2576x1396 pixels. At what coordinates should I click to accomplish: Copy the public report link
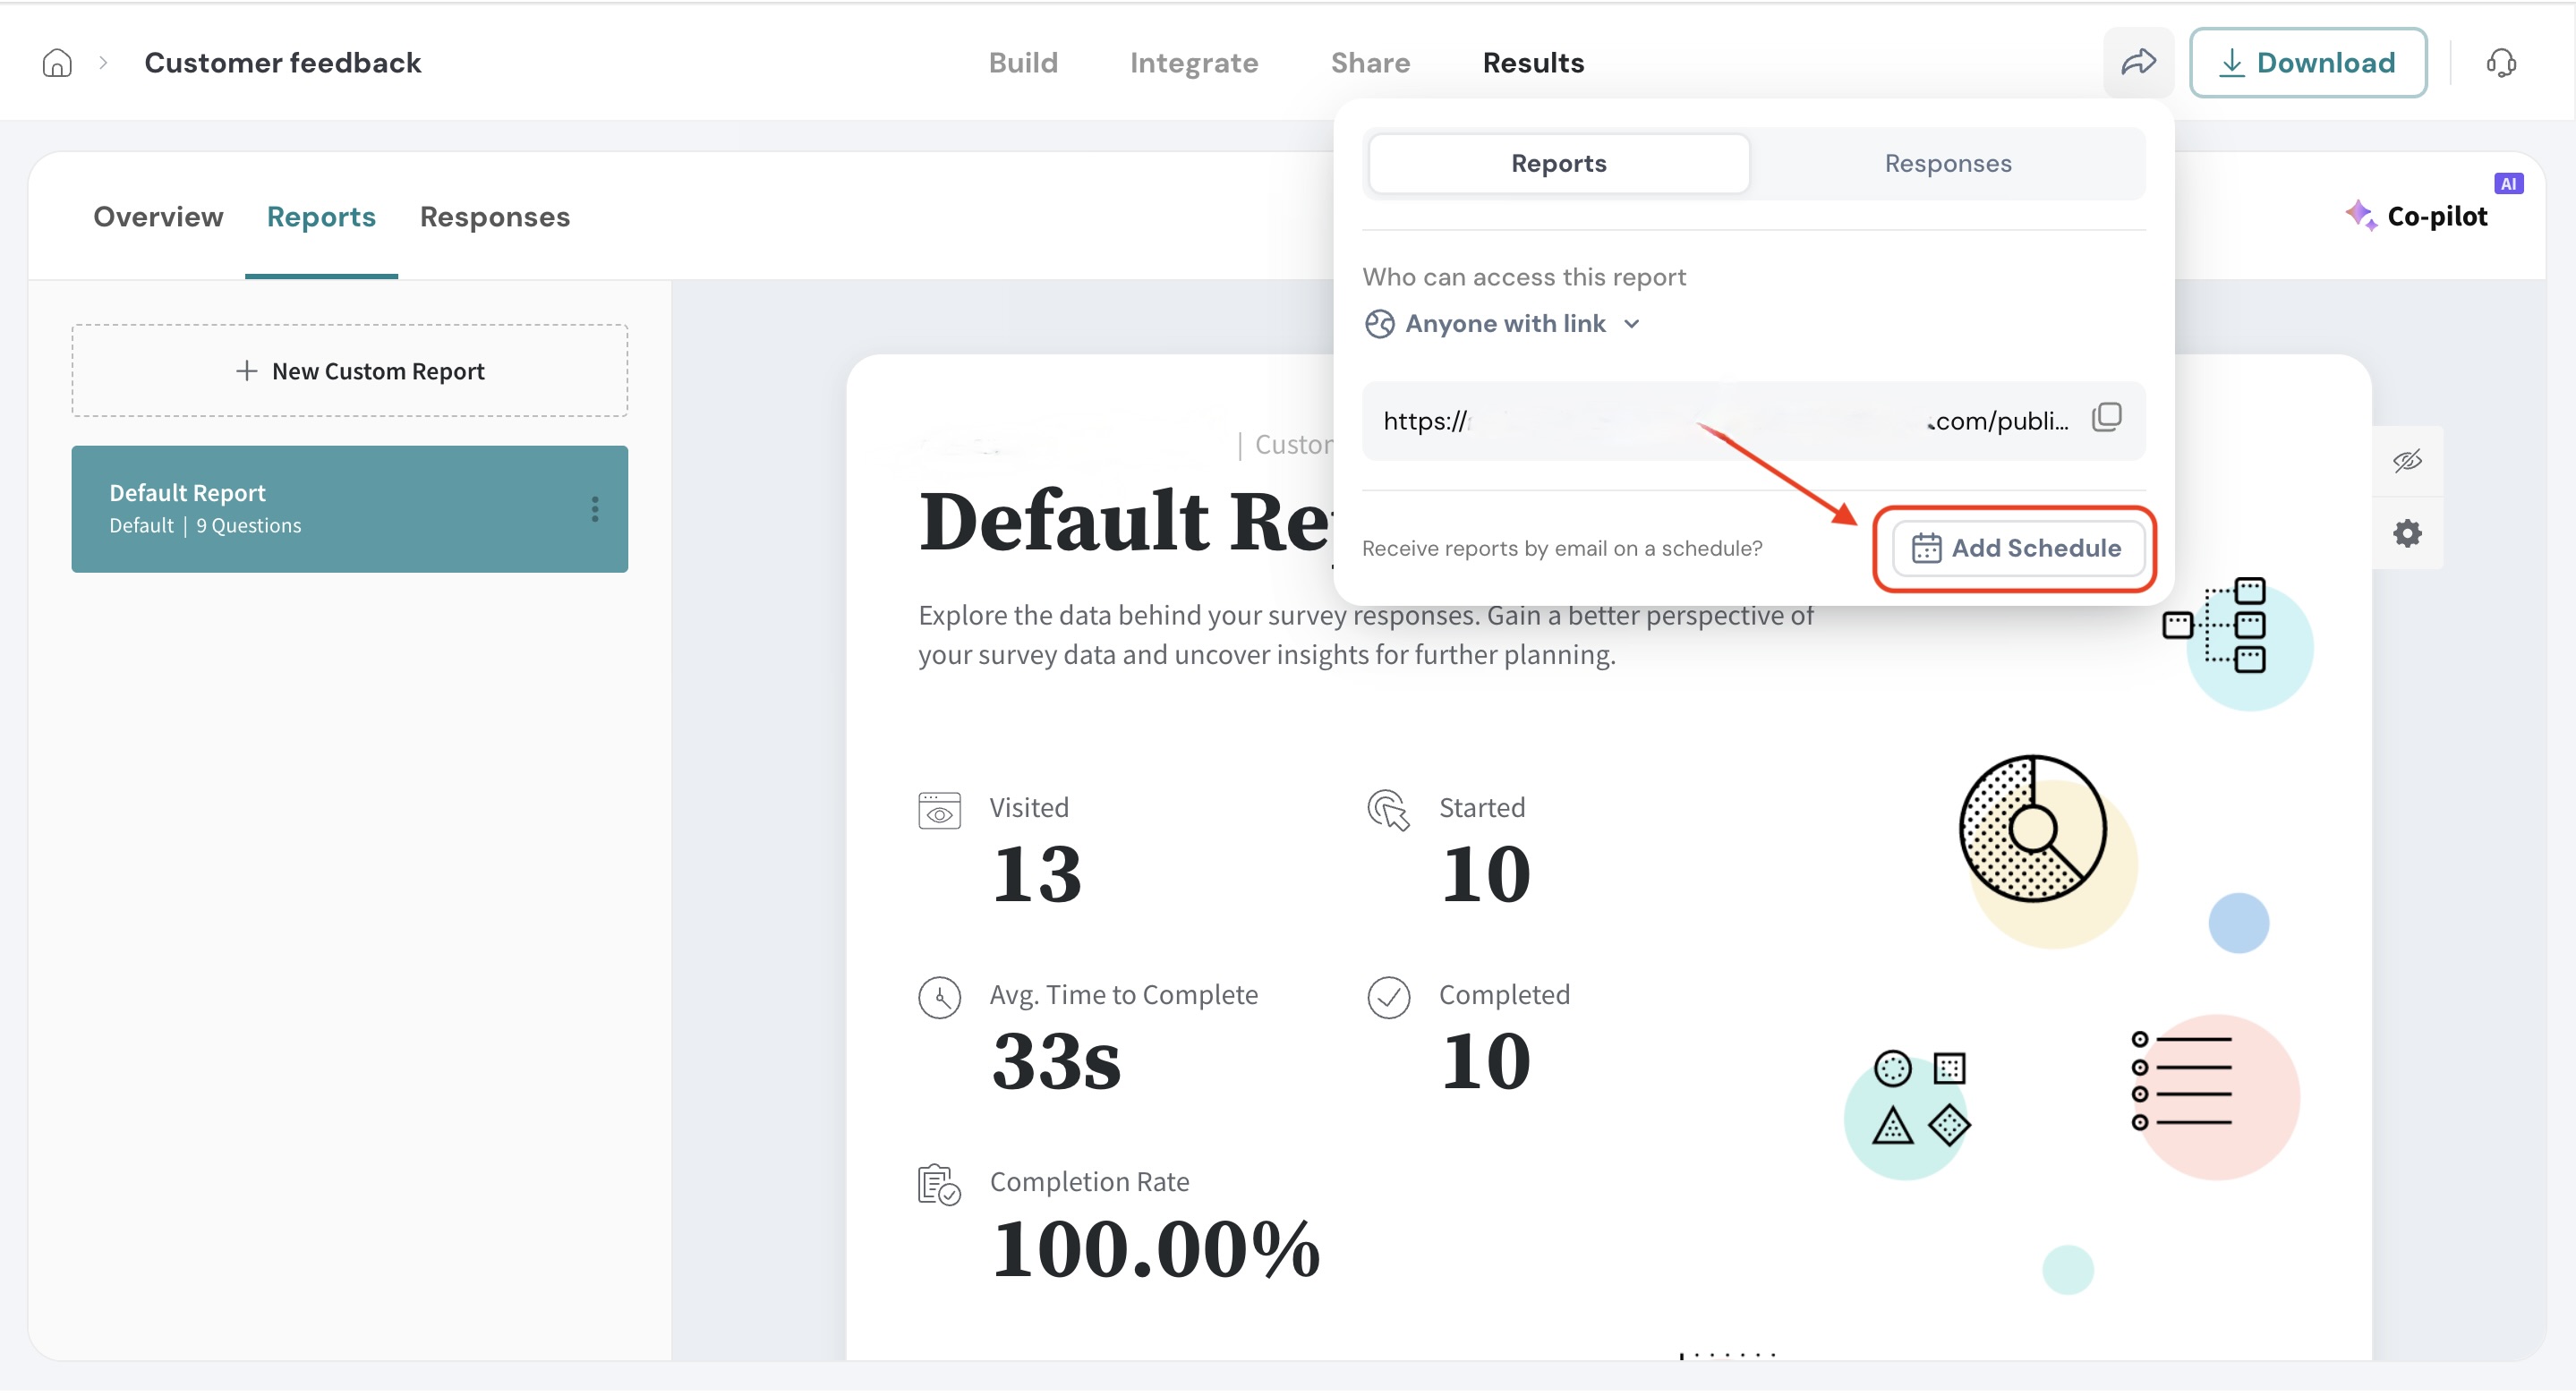pos(2106,418)
